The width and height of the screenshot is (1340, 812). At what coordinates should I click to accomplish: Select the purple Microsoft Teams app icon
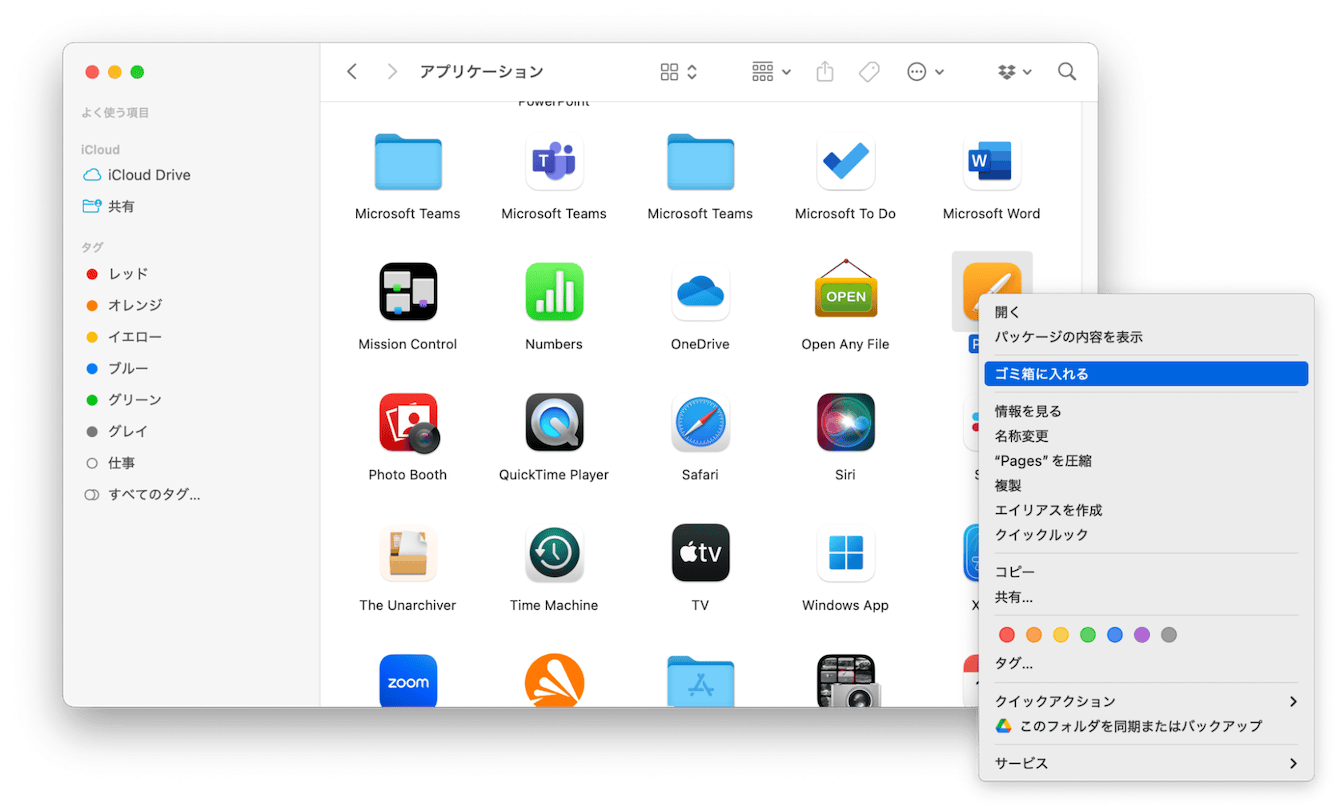[x=554, y=162]
